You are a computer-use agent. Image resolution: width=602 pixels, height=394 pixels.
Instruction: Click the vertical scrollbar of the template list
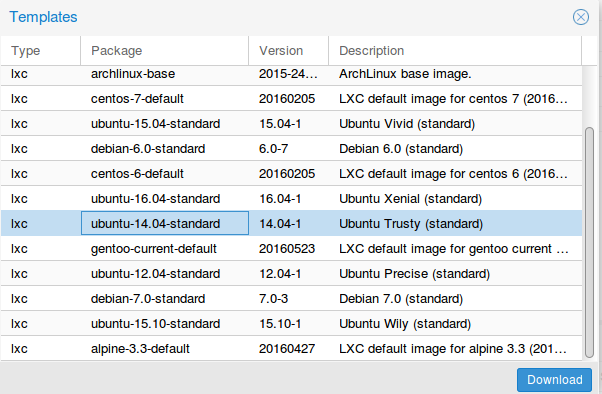click(x=589, y=242)
